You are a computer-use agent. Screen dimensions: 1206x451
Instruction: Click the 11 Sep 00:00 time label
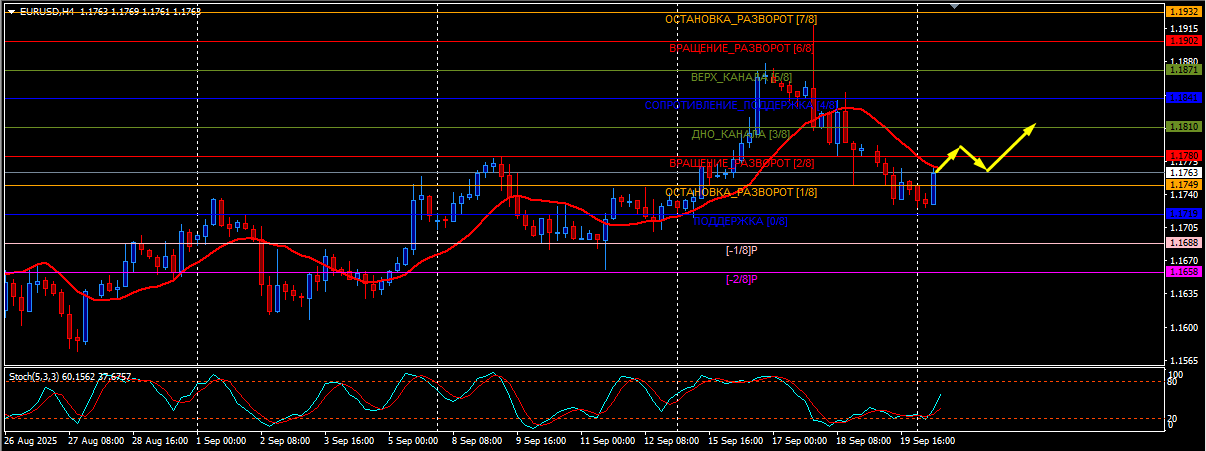tap(608, 440)
